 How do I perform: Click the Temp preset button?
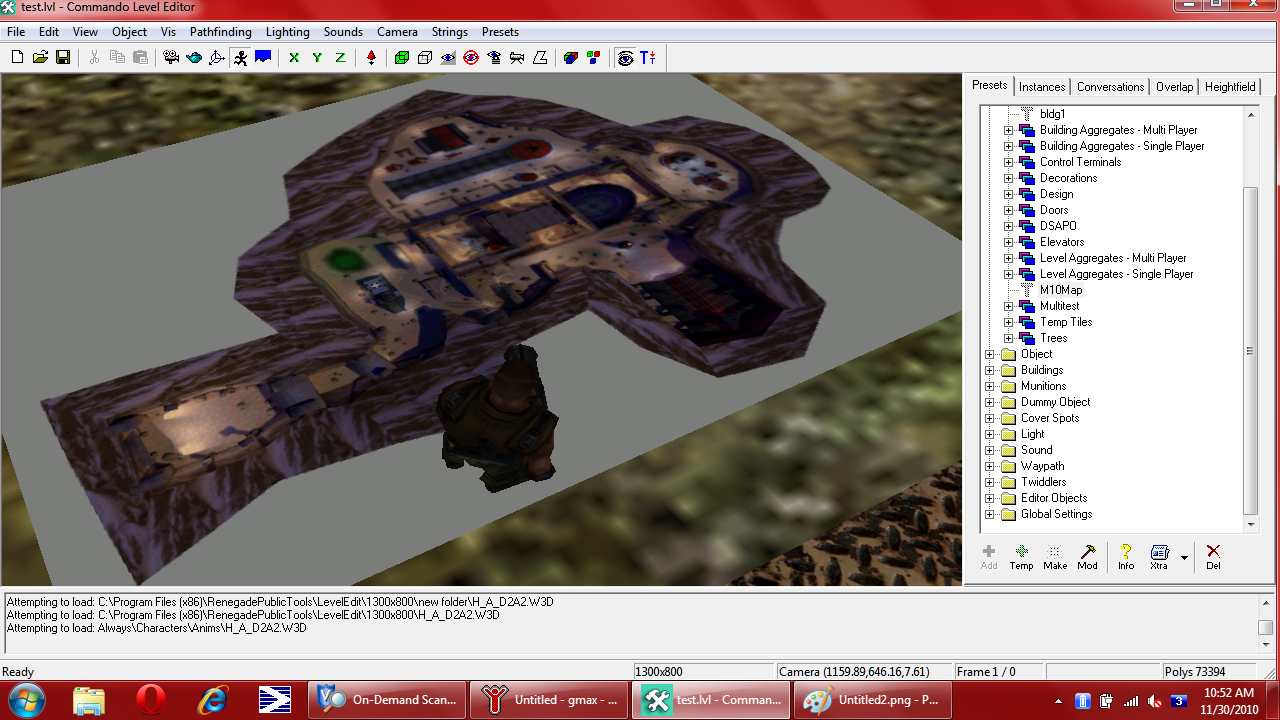[x=1021, y=556]
